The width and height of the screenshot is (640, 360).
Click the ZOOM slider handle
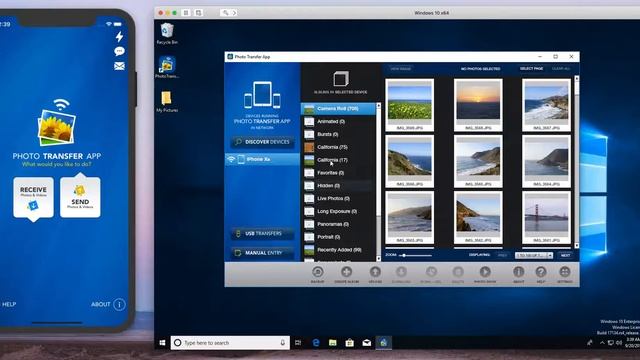(404, 256)
